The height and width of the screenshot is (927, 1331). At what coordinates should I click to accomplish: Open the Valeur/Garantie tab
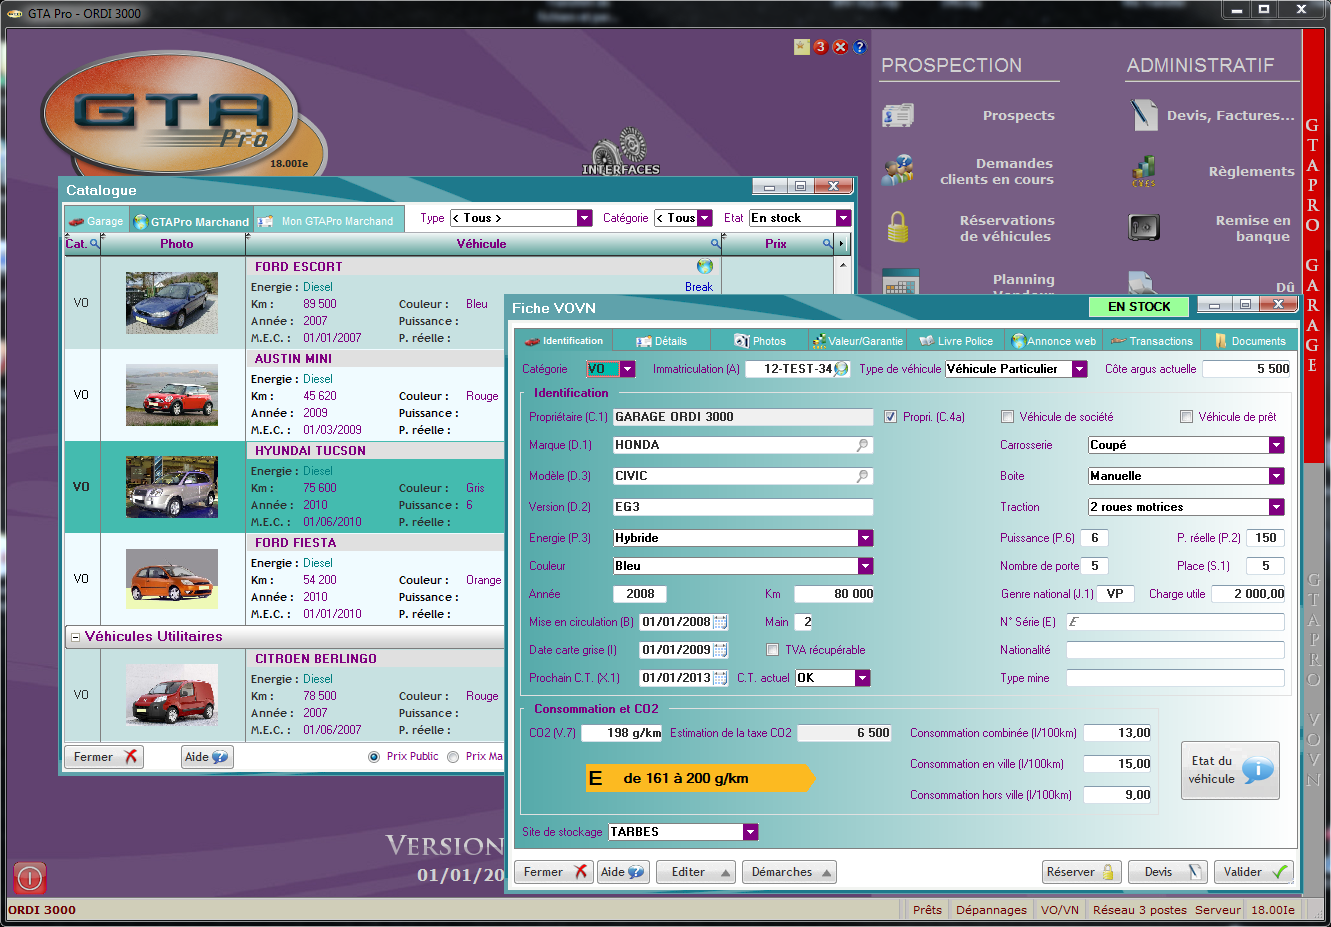pyautogui.click(x=857, y=341)
